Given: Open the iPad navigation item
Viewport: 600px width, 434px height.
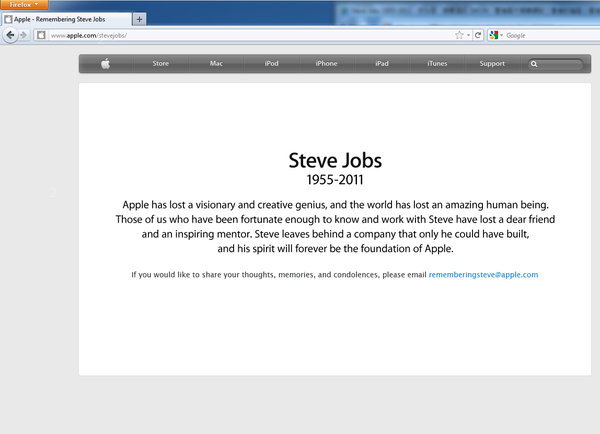Looking at the screenshot, I should tap(382, 64).
